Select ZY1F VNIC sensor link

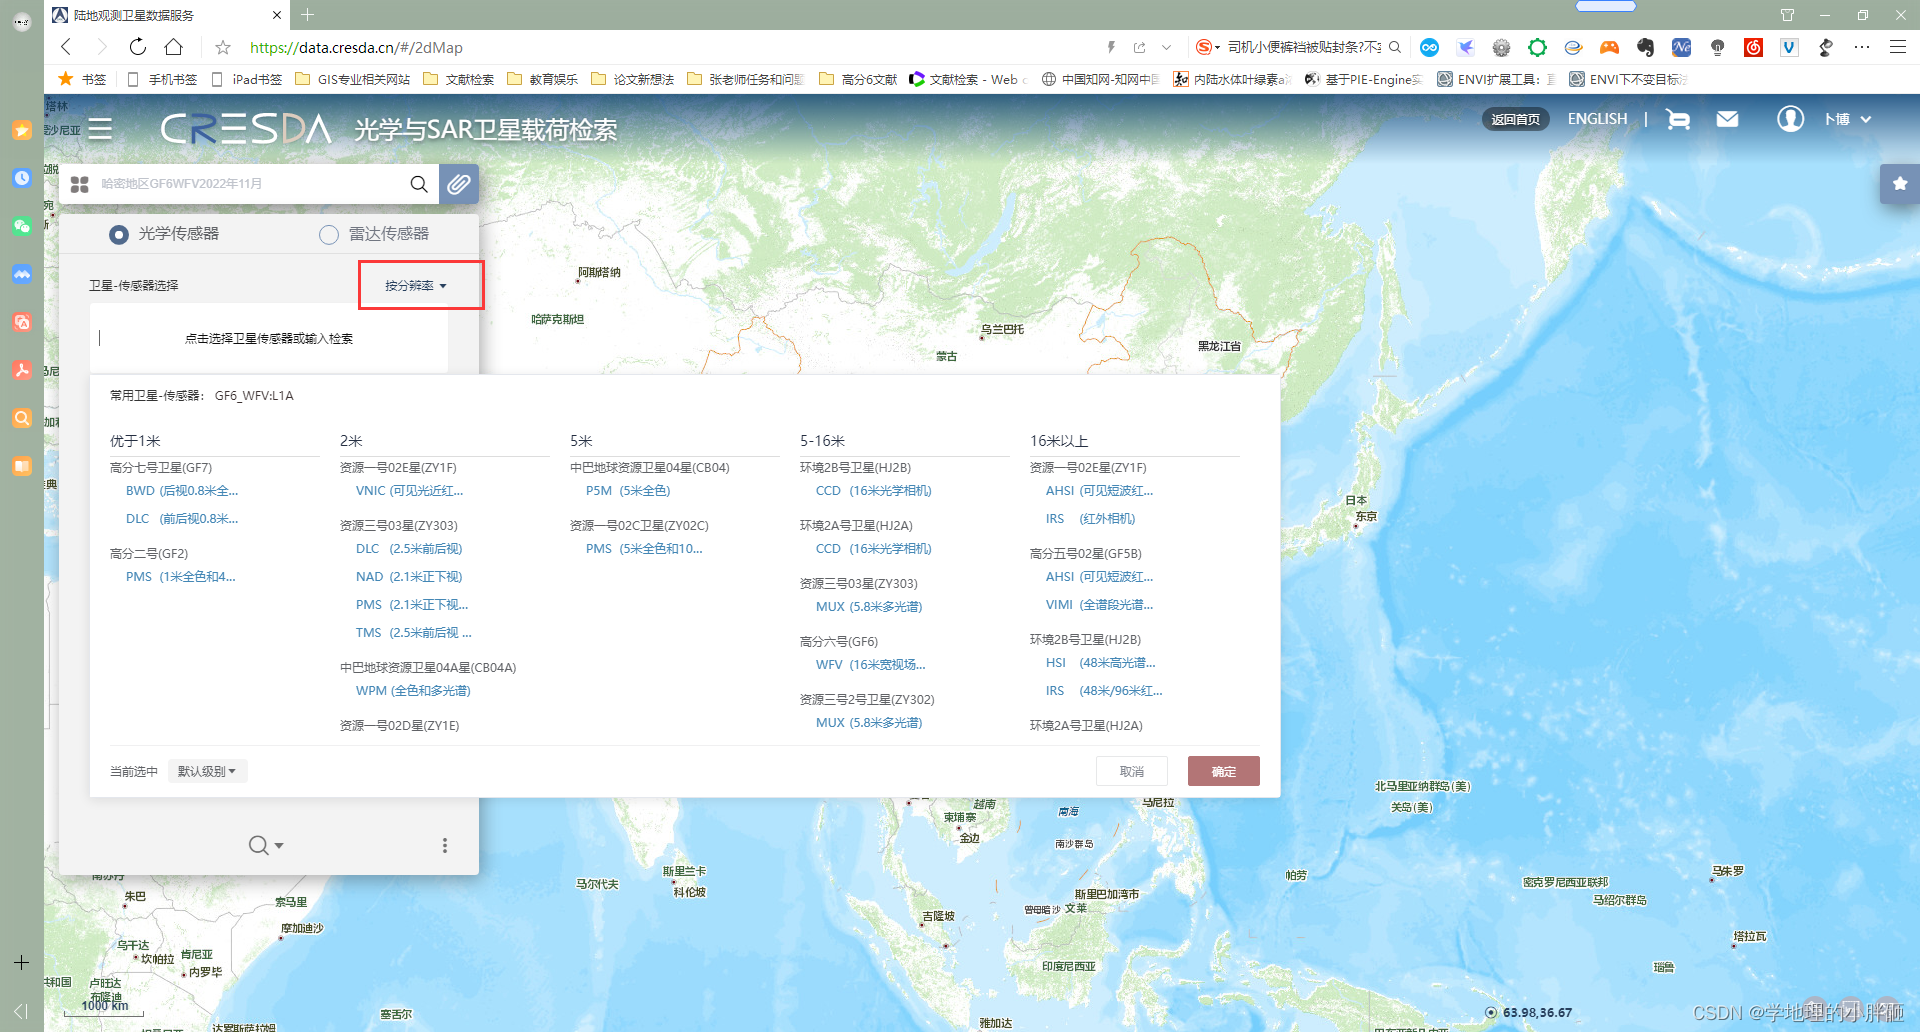pyautogui.click(x=409, y=491)
